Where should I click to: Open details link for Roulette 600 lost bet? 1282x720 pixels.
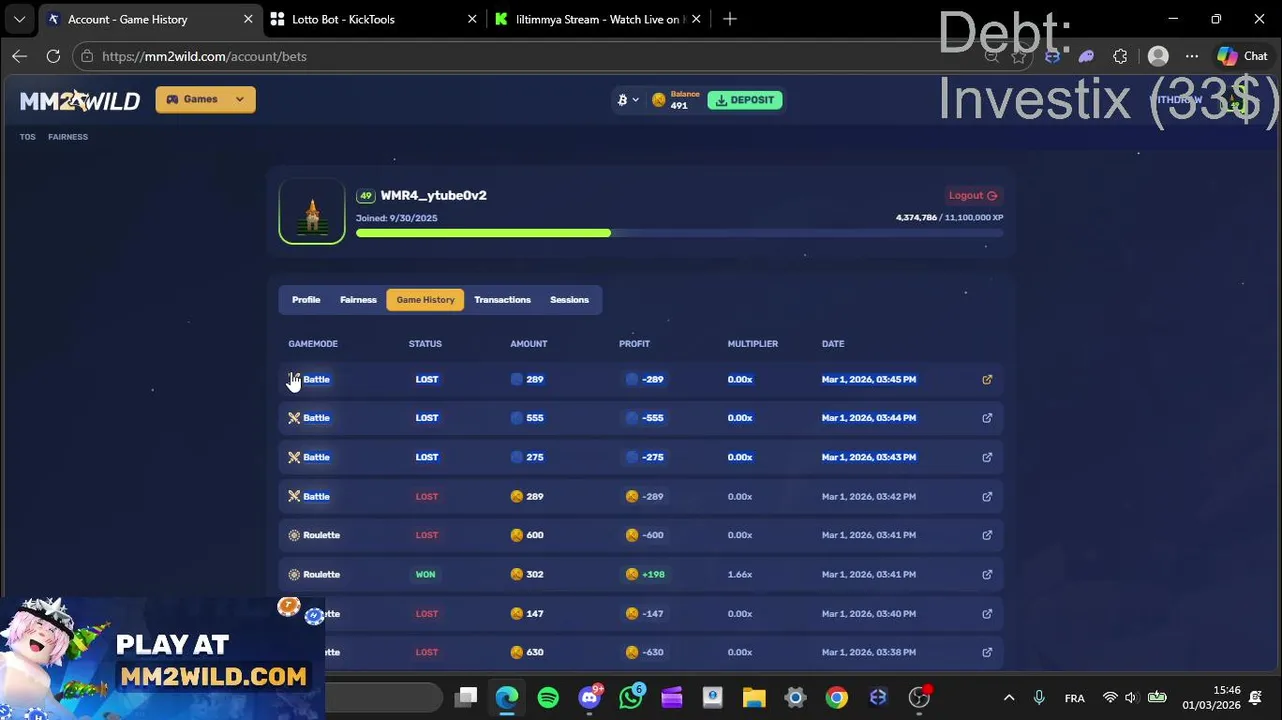point(987,535)
